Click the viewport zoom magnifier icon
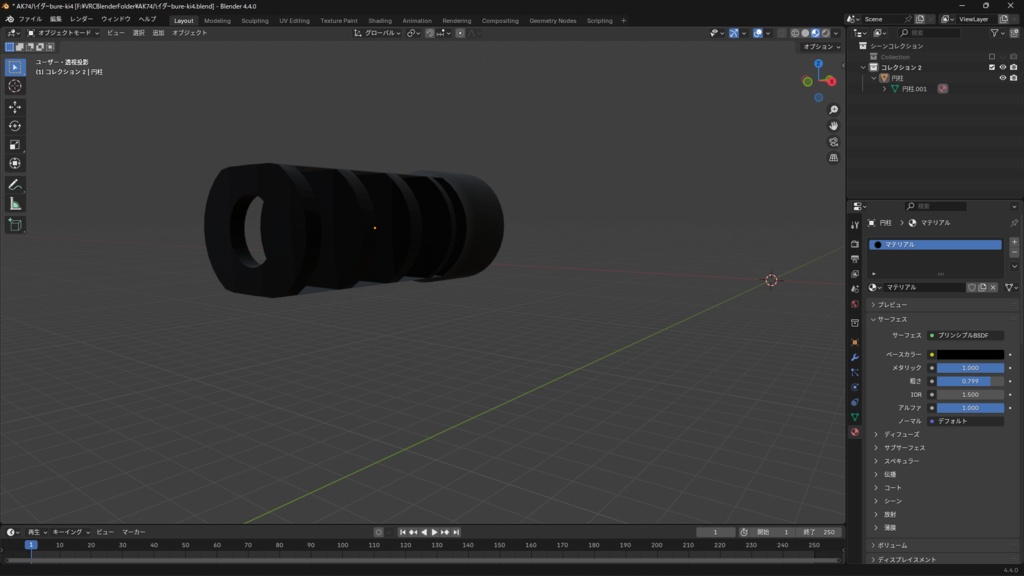 pos(833,110)
